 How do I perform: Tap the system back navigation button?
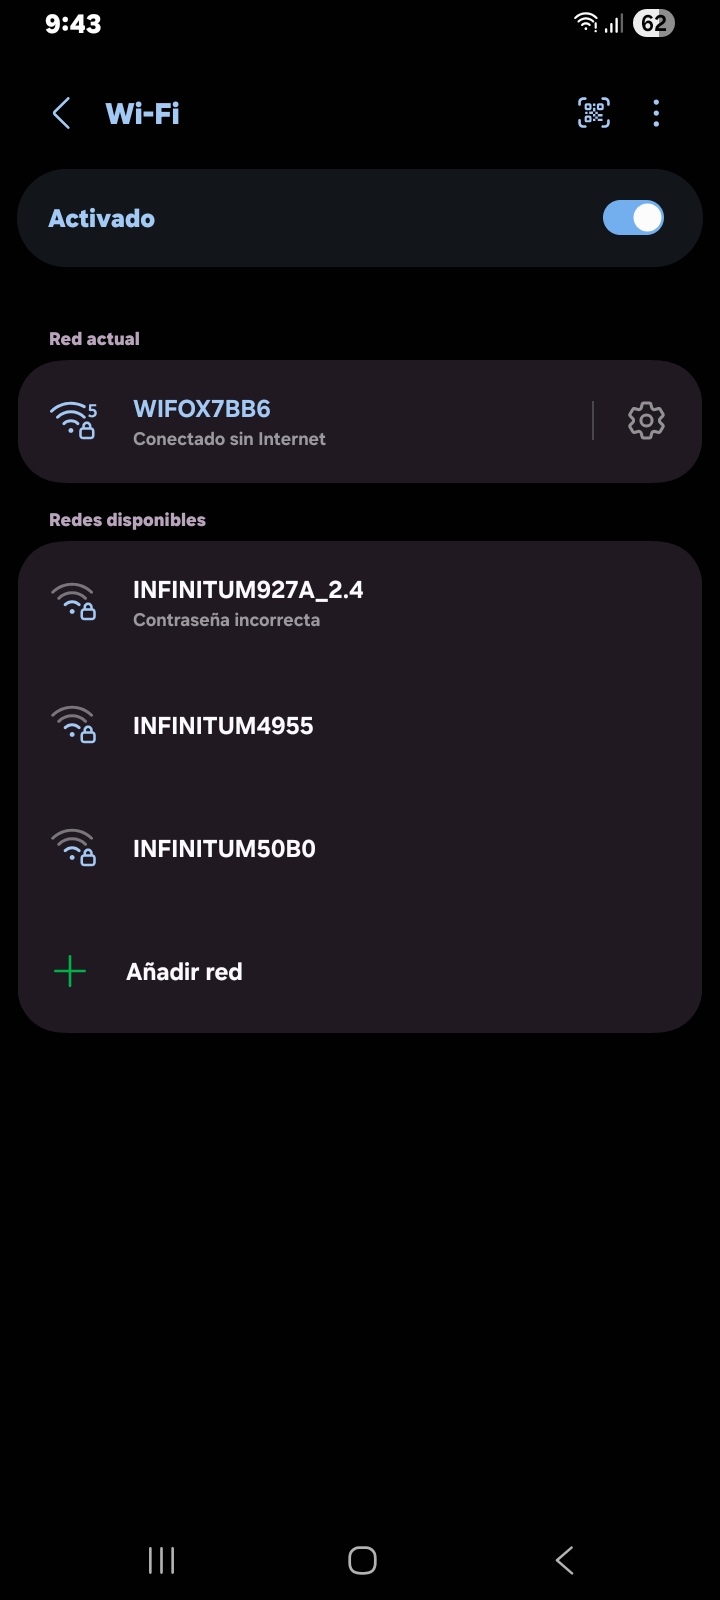coord(564,1560)
